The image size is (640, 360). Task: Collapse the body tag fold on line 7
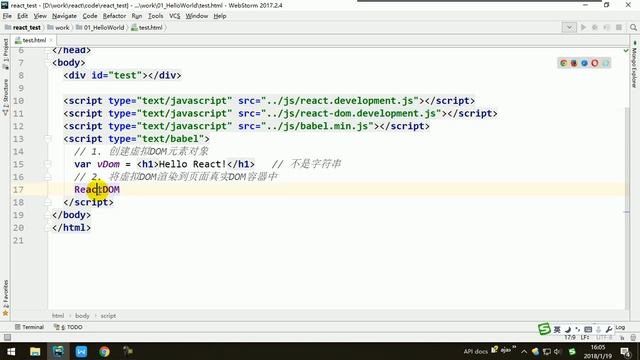pos(48,63)
